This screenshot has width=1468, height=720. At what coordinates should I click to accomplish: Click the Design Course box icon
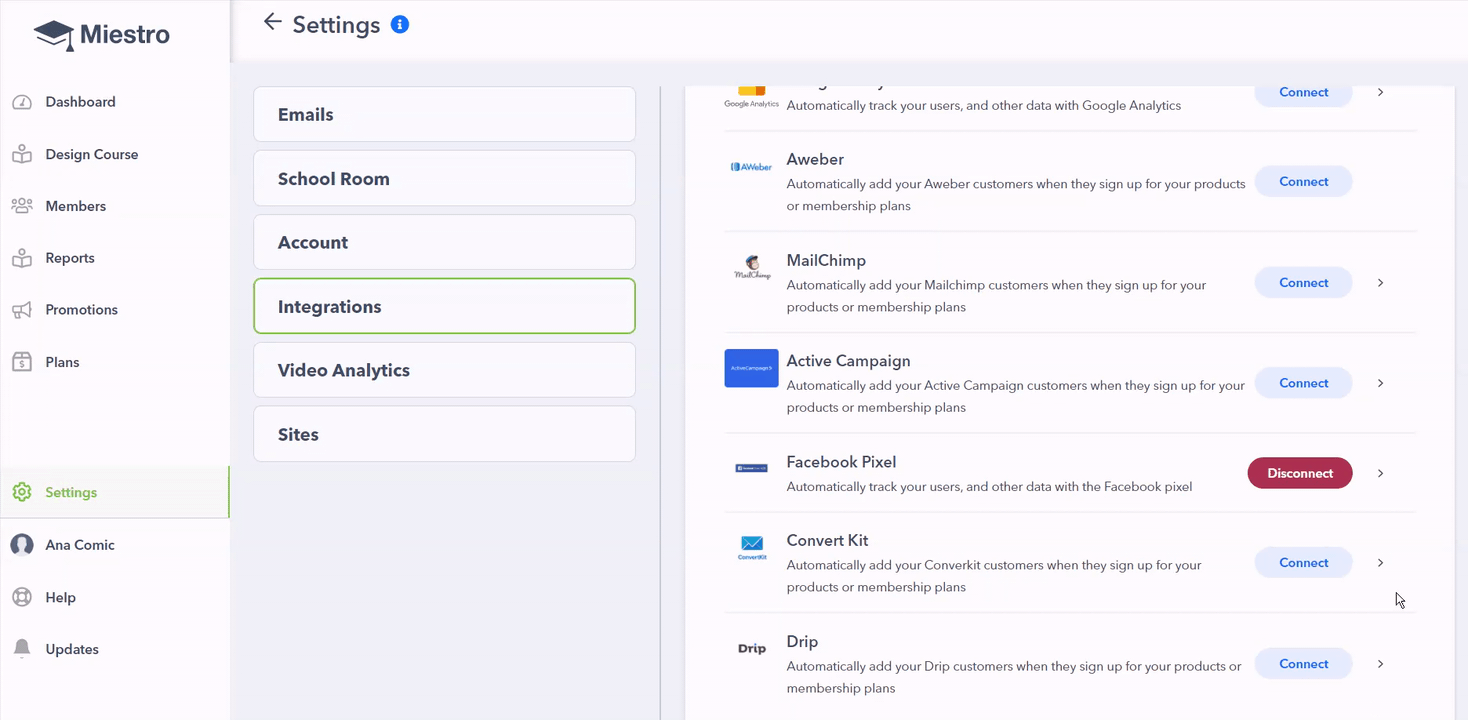pos(22,154)
